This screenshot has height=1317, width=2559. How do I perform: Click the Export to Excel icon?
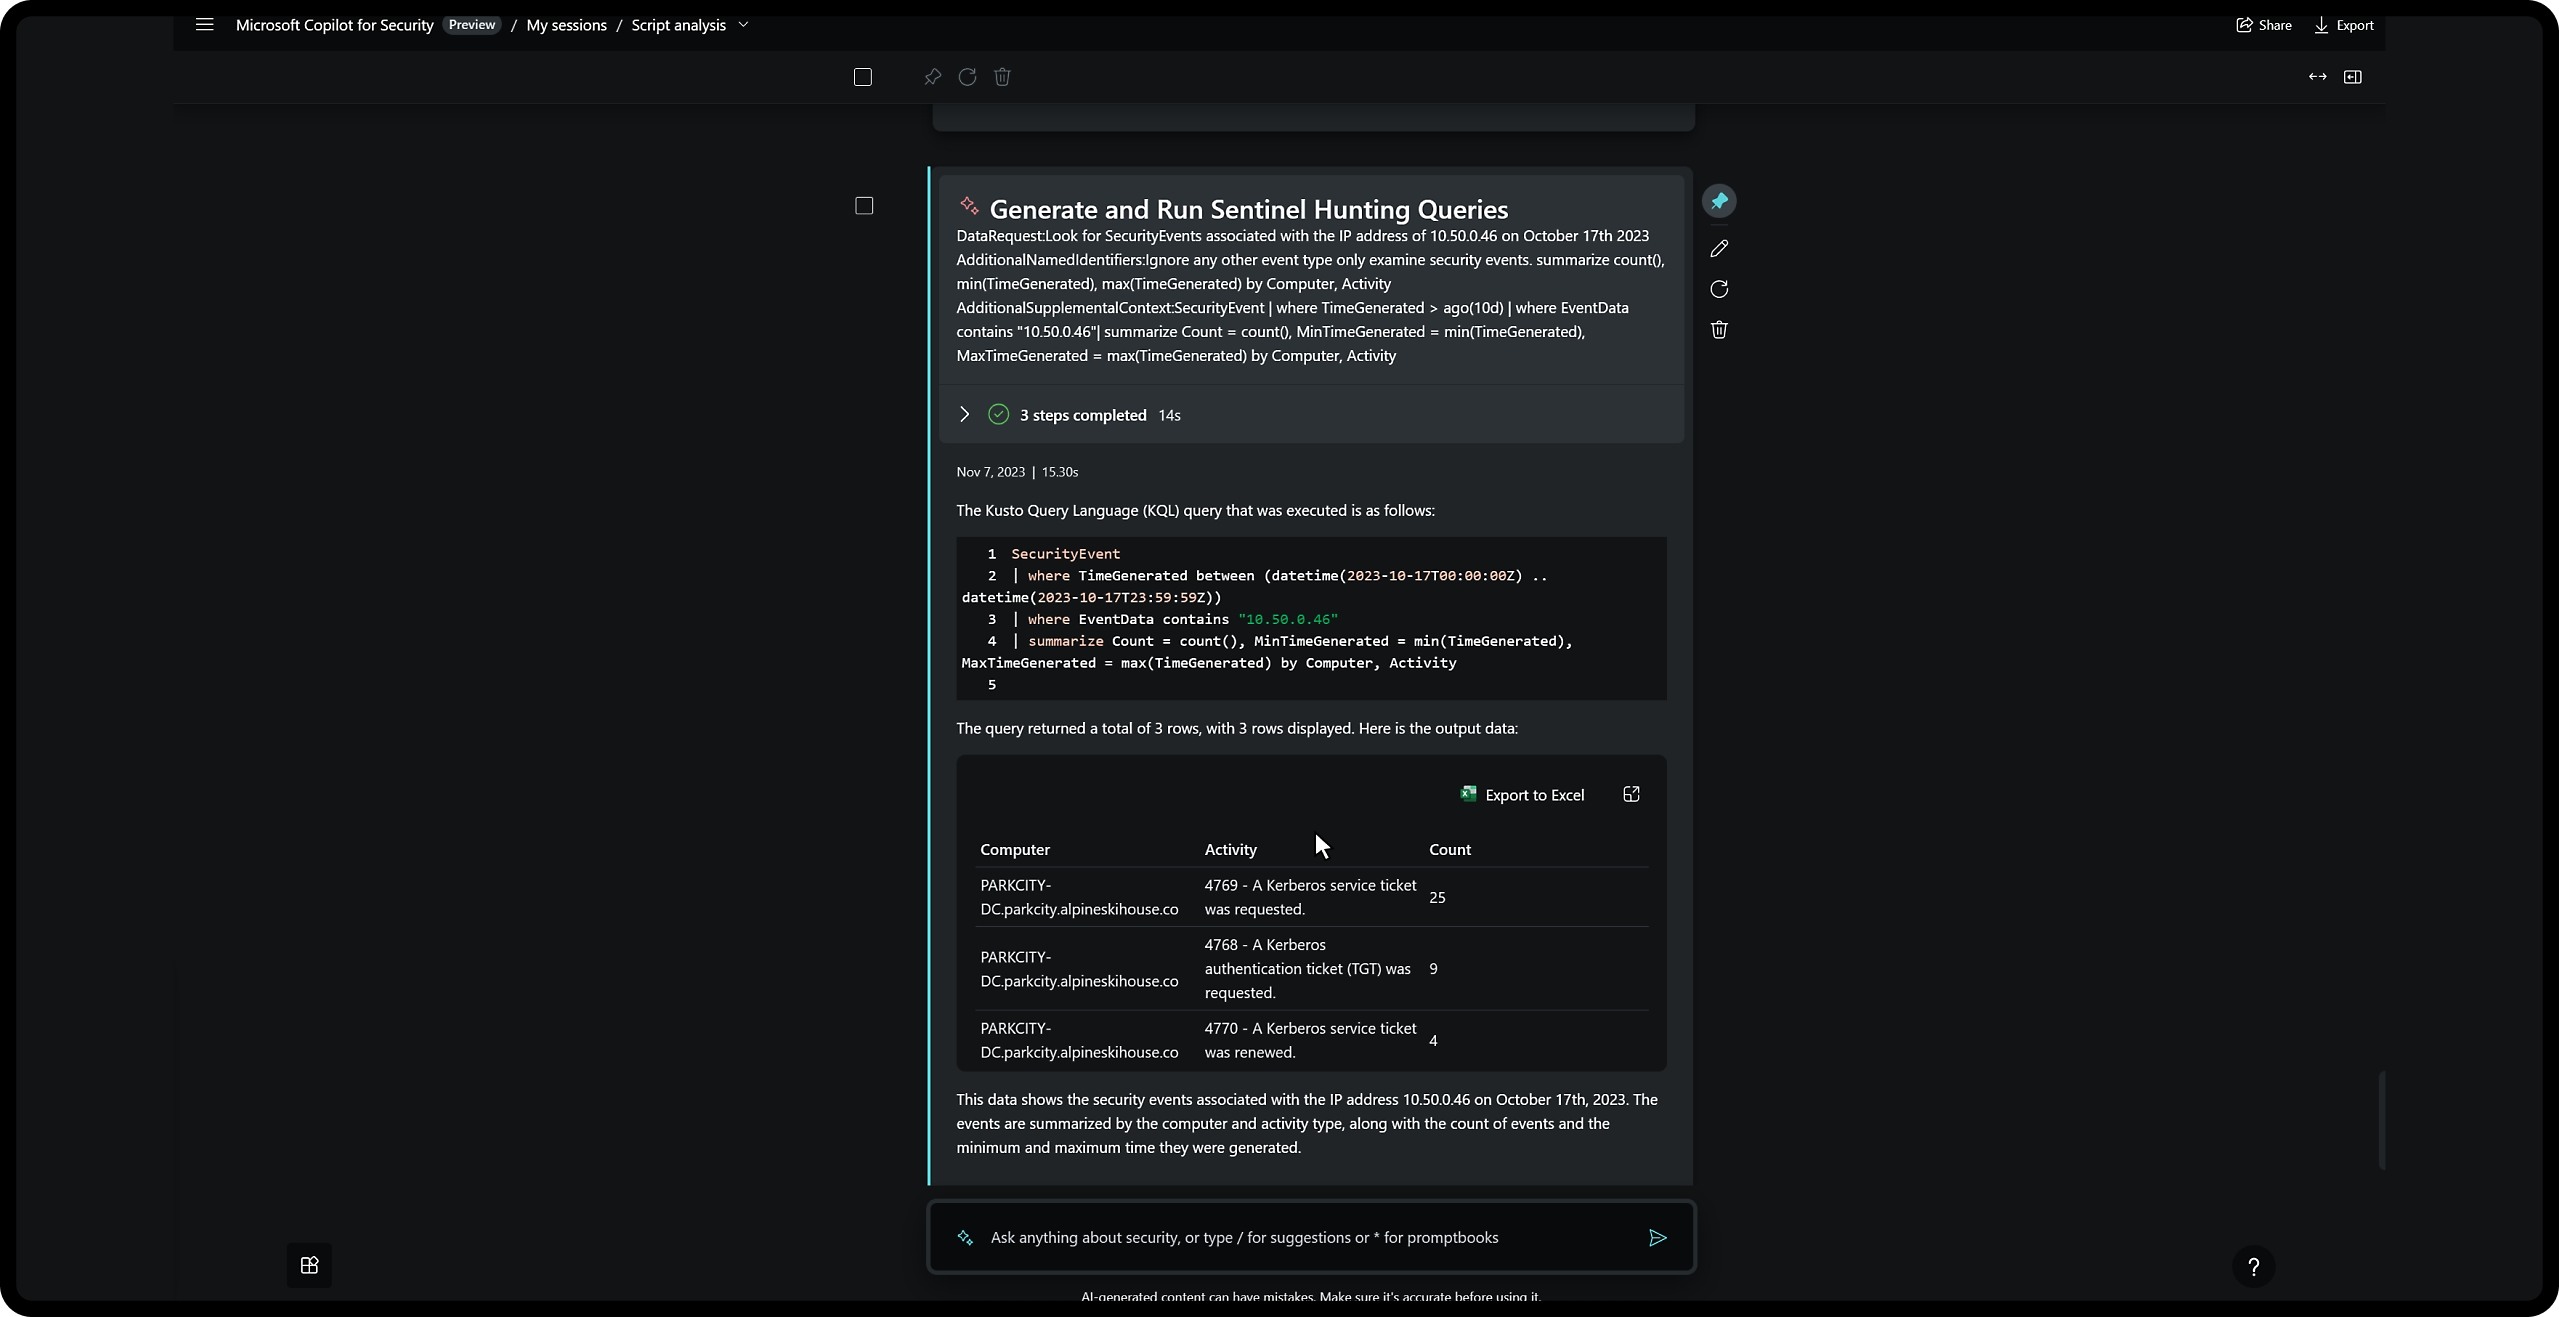coord(1466,793)
